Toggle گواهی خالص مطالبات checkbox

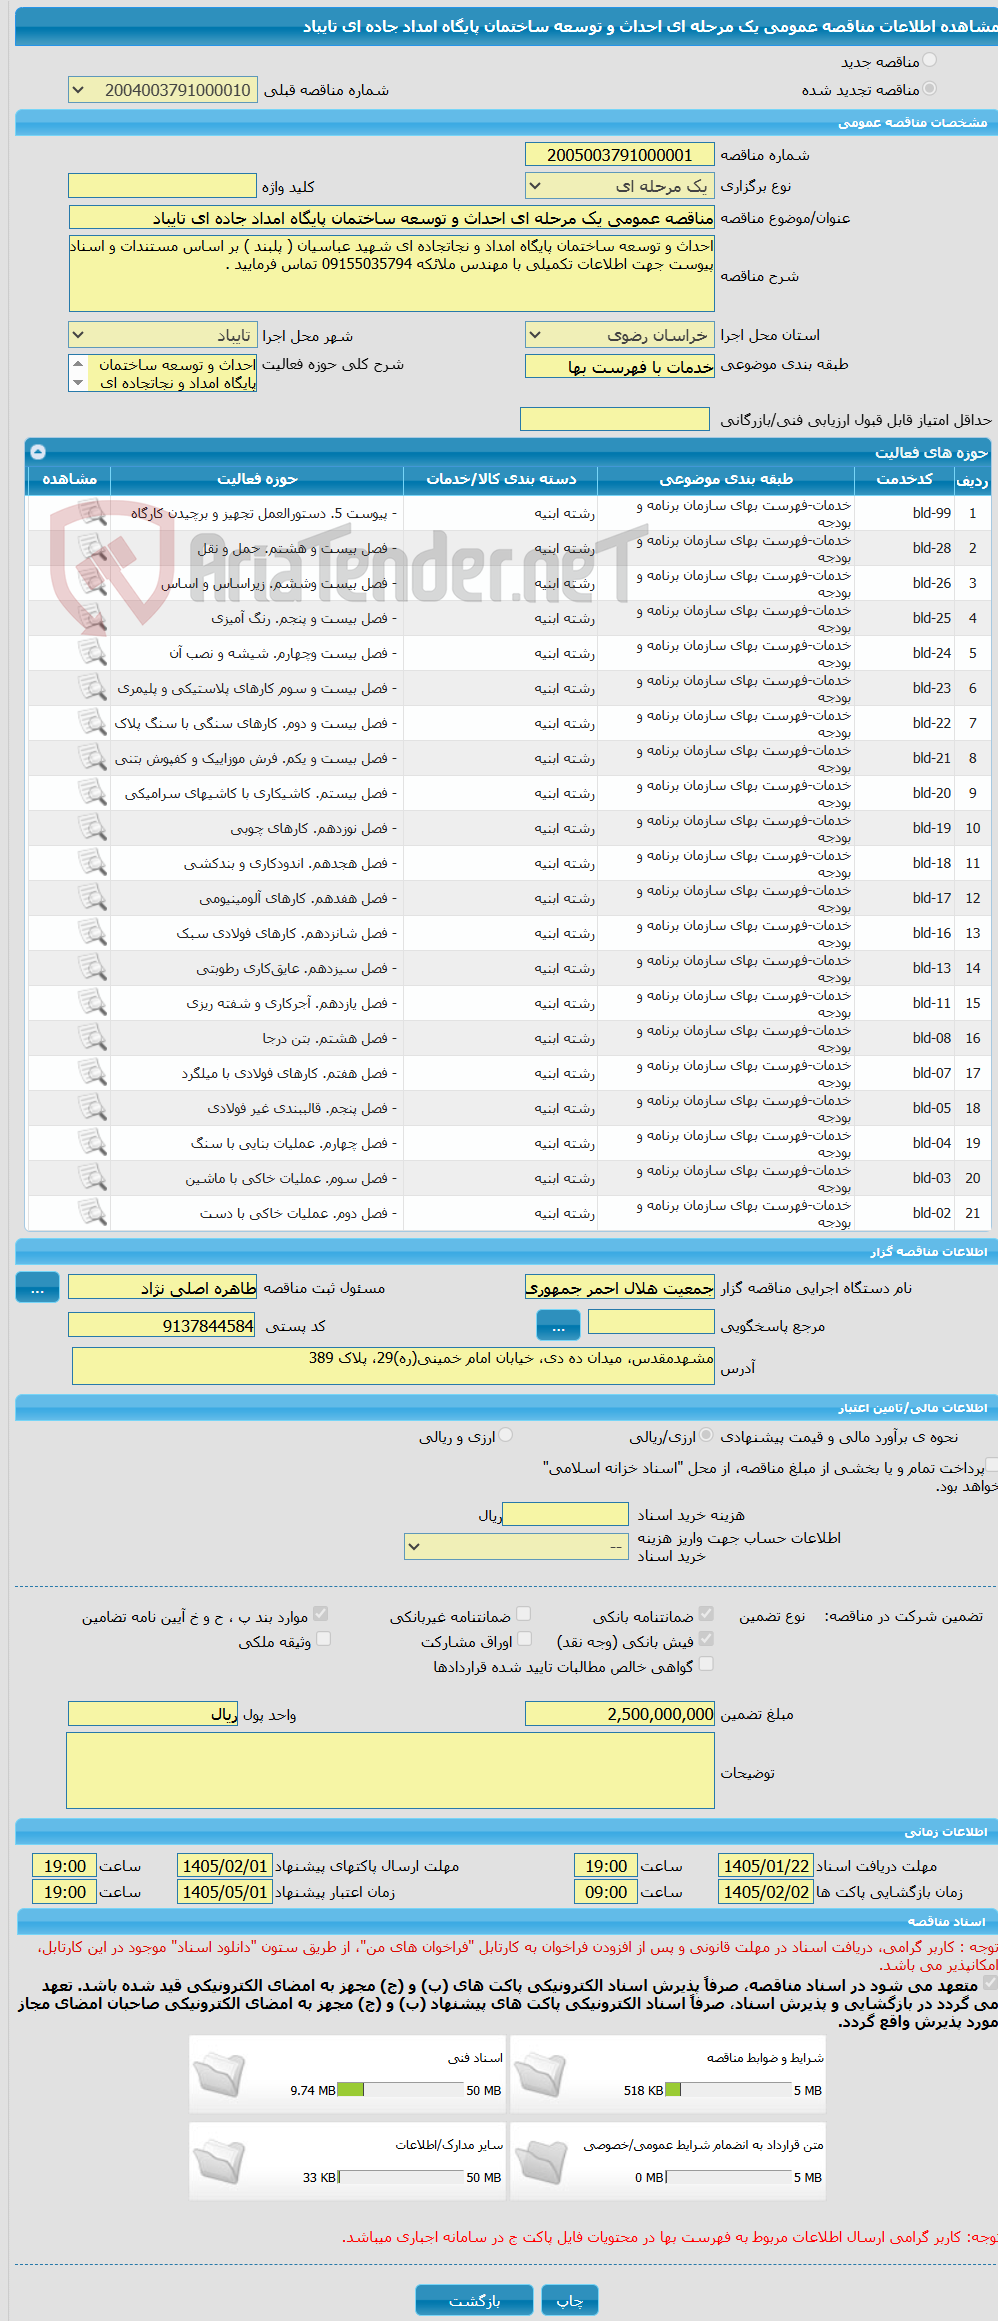click(706, 1664)
